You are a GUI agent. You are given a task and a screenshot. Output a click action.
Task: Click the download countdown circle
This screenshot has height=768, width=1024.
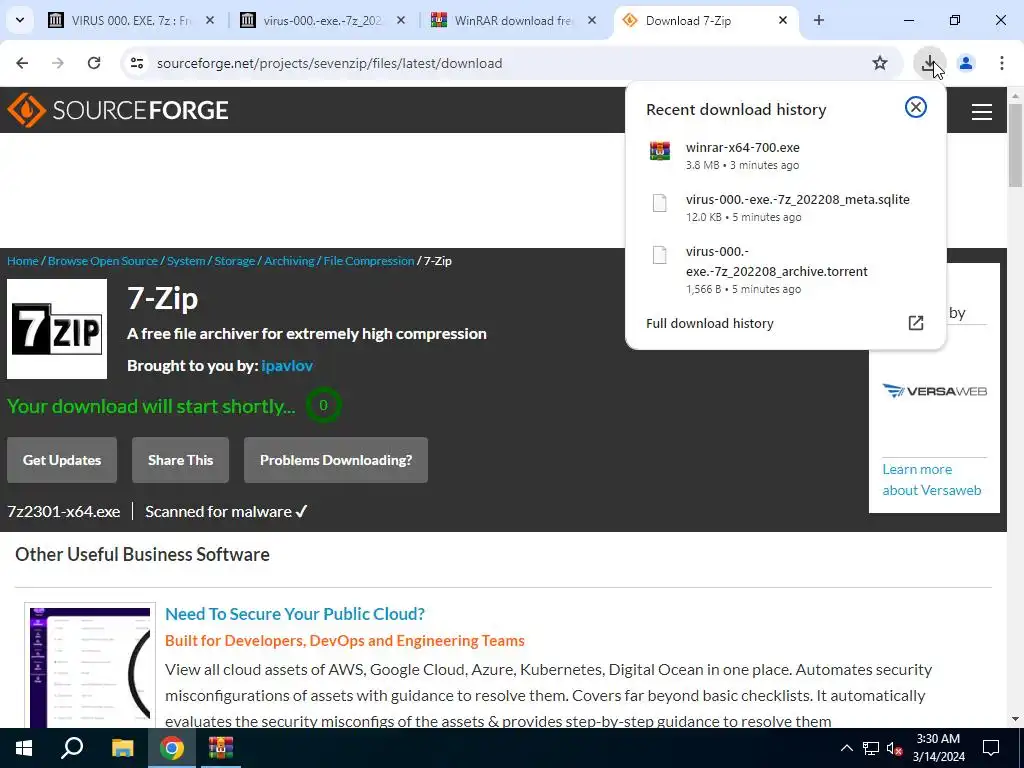tap(323, 405)
